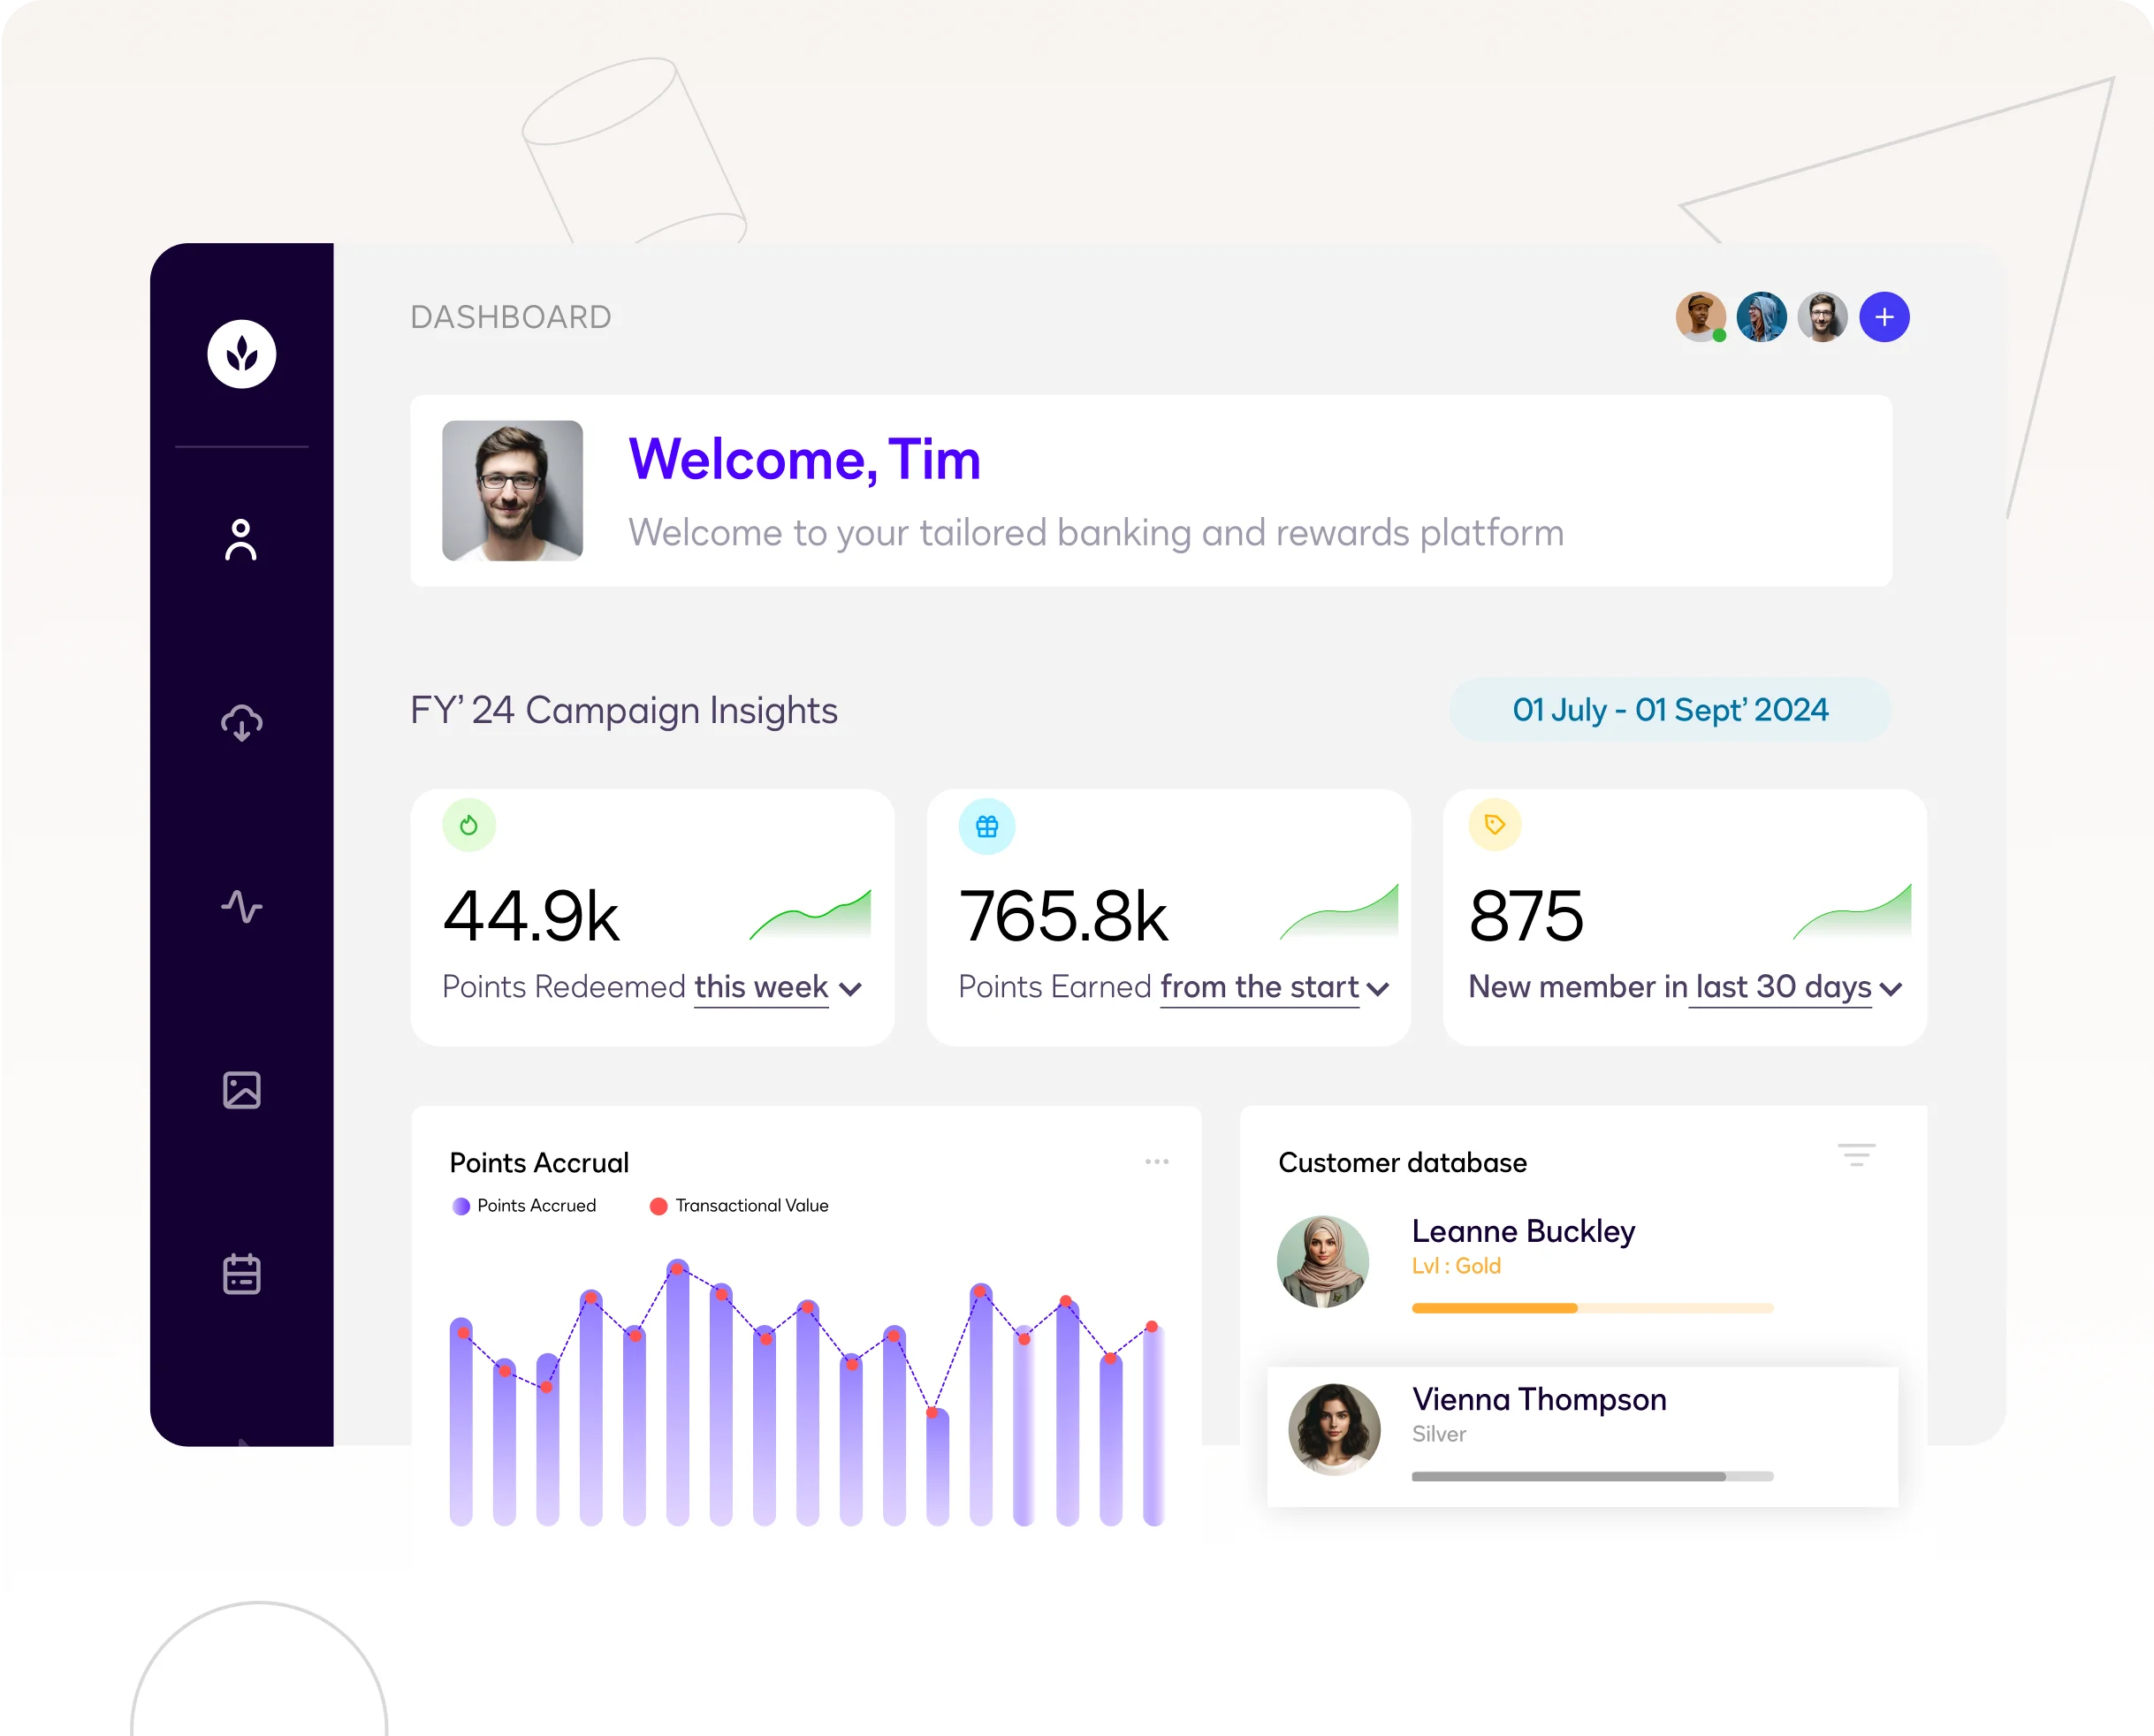Click the yellow tag icon on 875 card
The image size is (2154, 1736).
tap(1495, 825)
